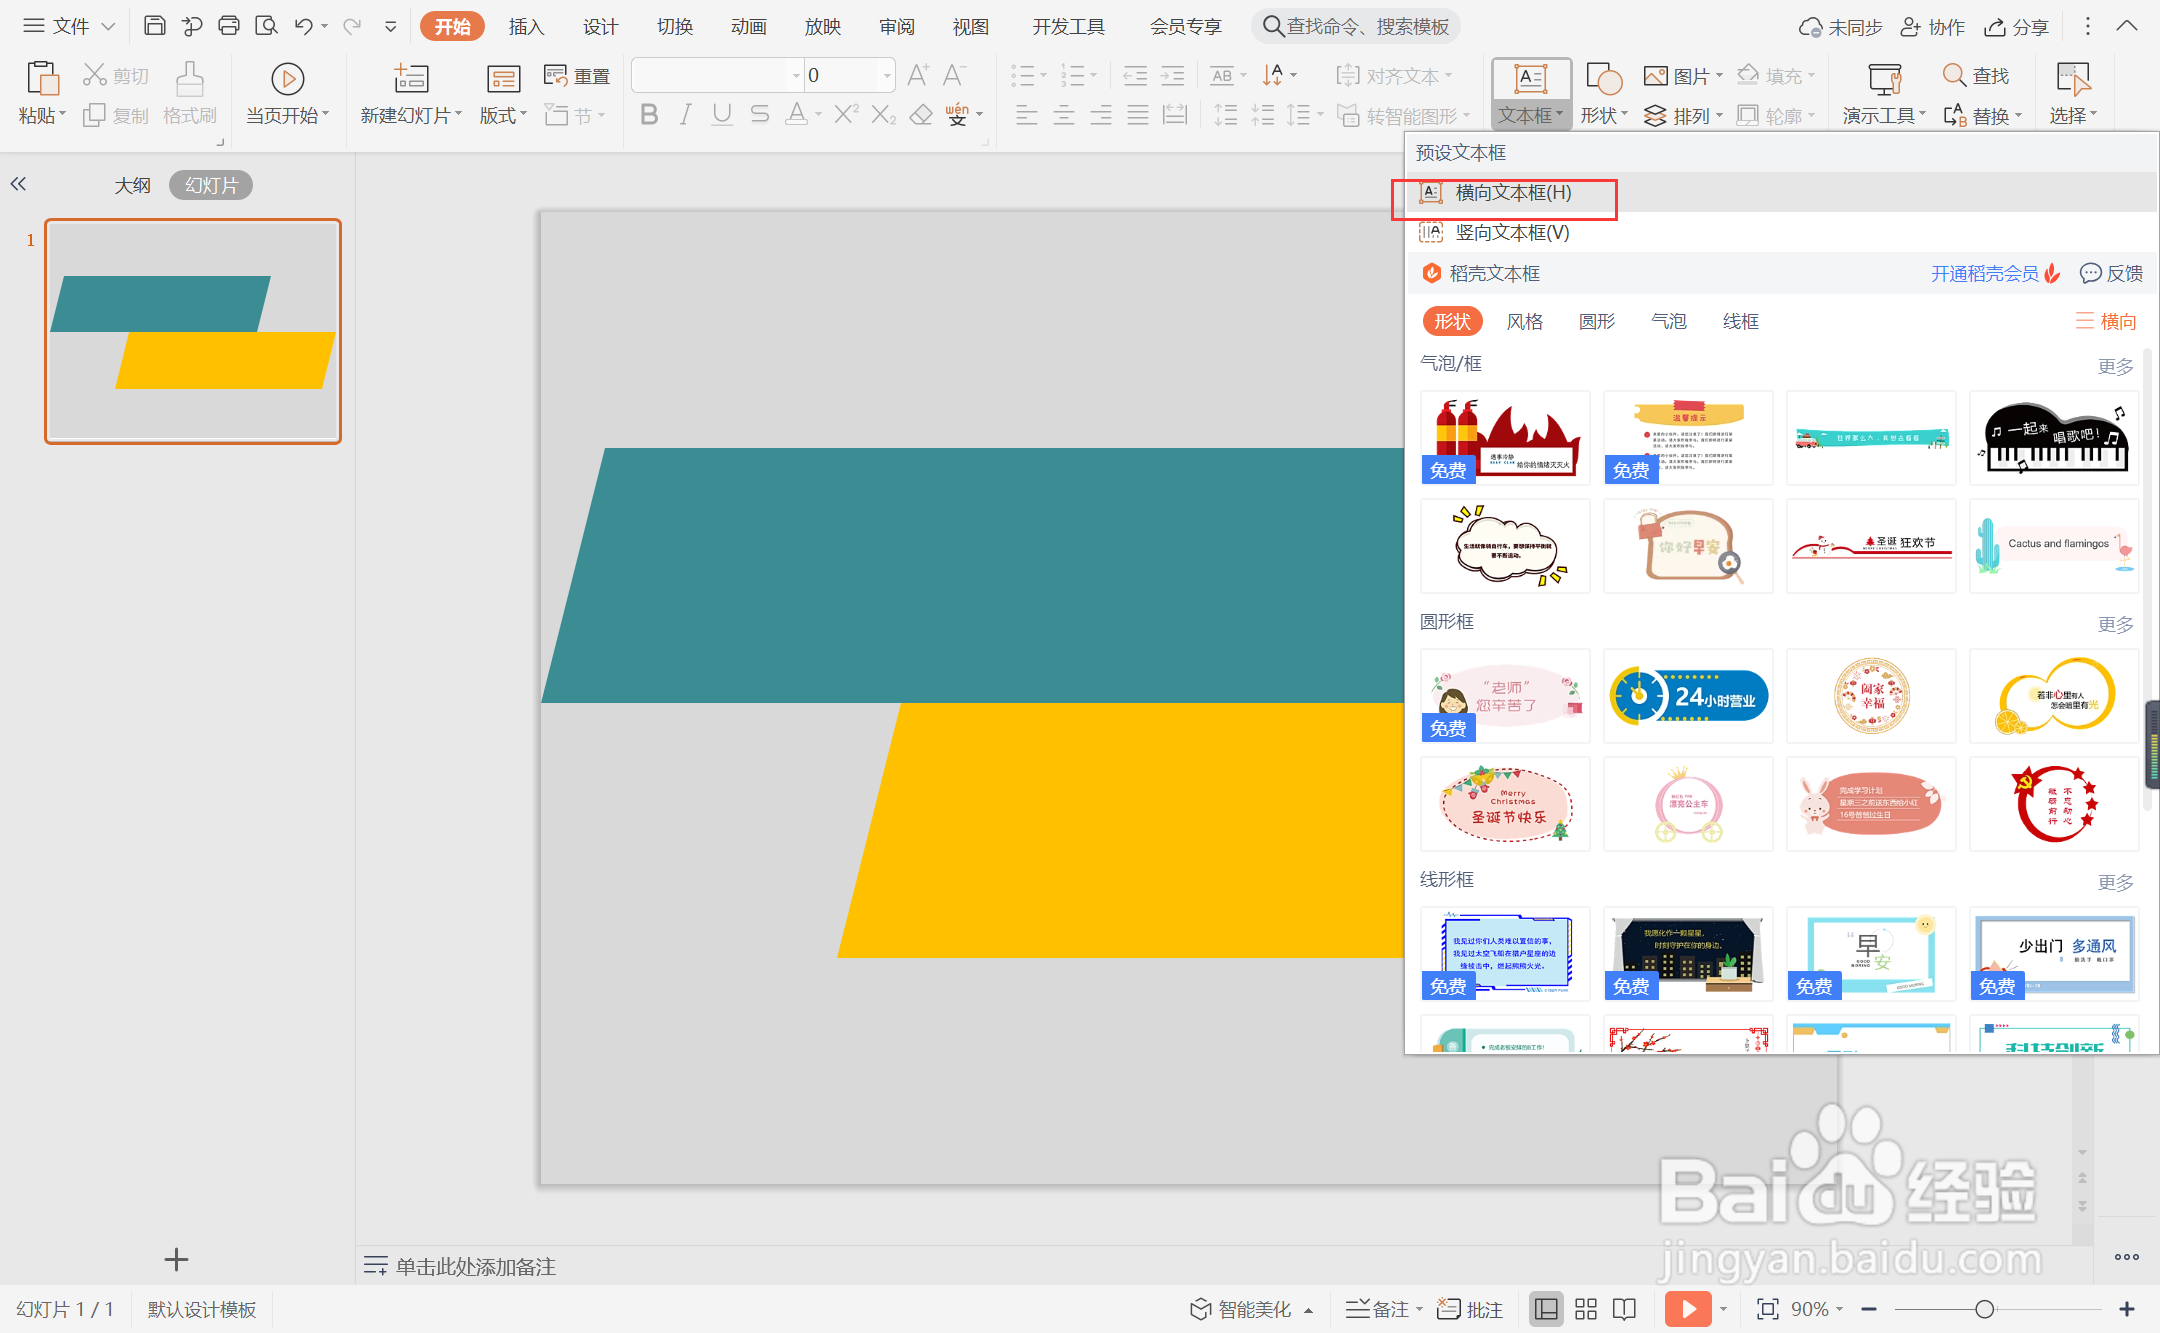Adjust the zoom slider at bottom right
The height and width of the screenshot is (1333, 2160).
coord(1985,1308)
